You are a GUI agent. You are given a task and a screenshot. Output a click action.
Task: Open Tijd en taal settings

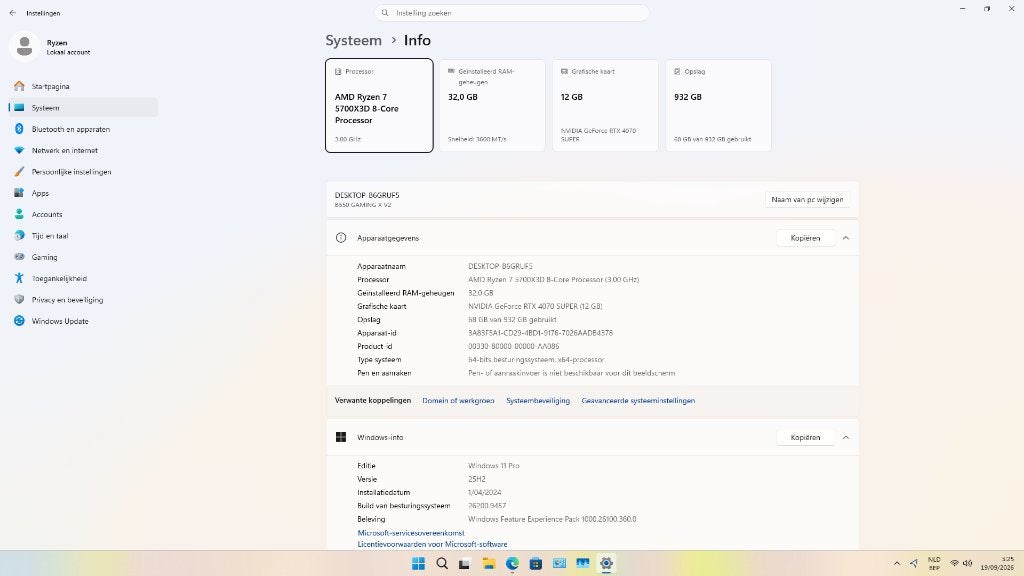83,236
